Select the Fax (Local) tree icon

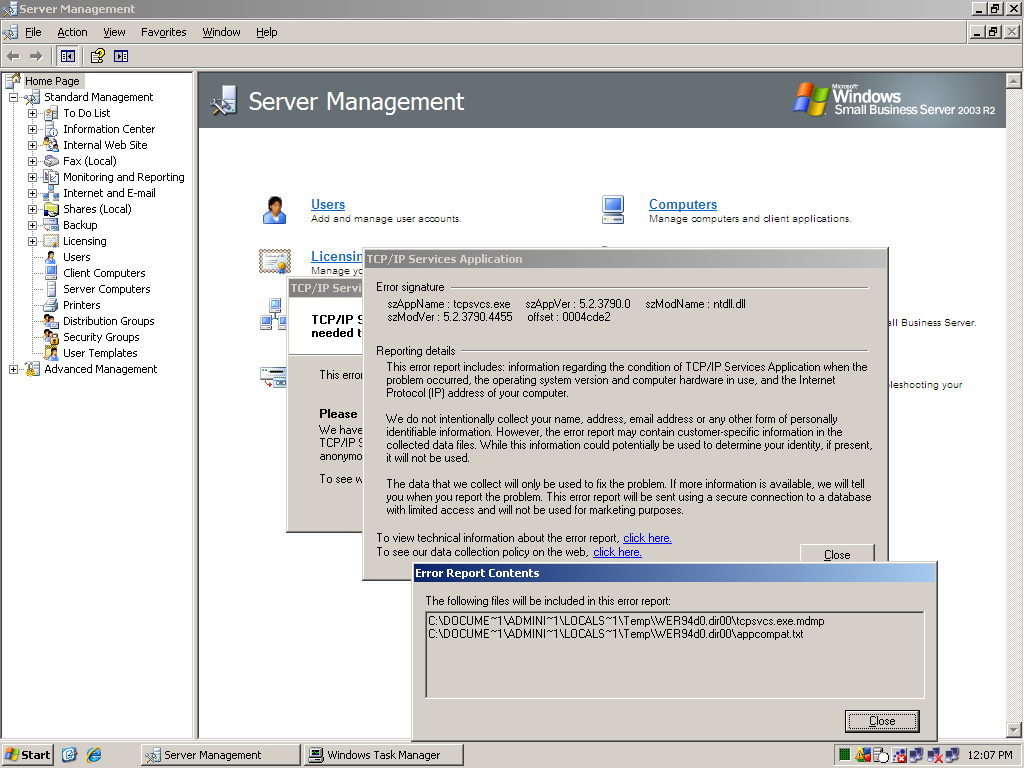pos(51,161)
